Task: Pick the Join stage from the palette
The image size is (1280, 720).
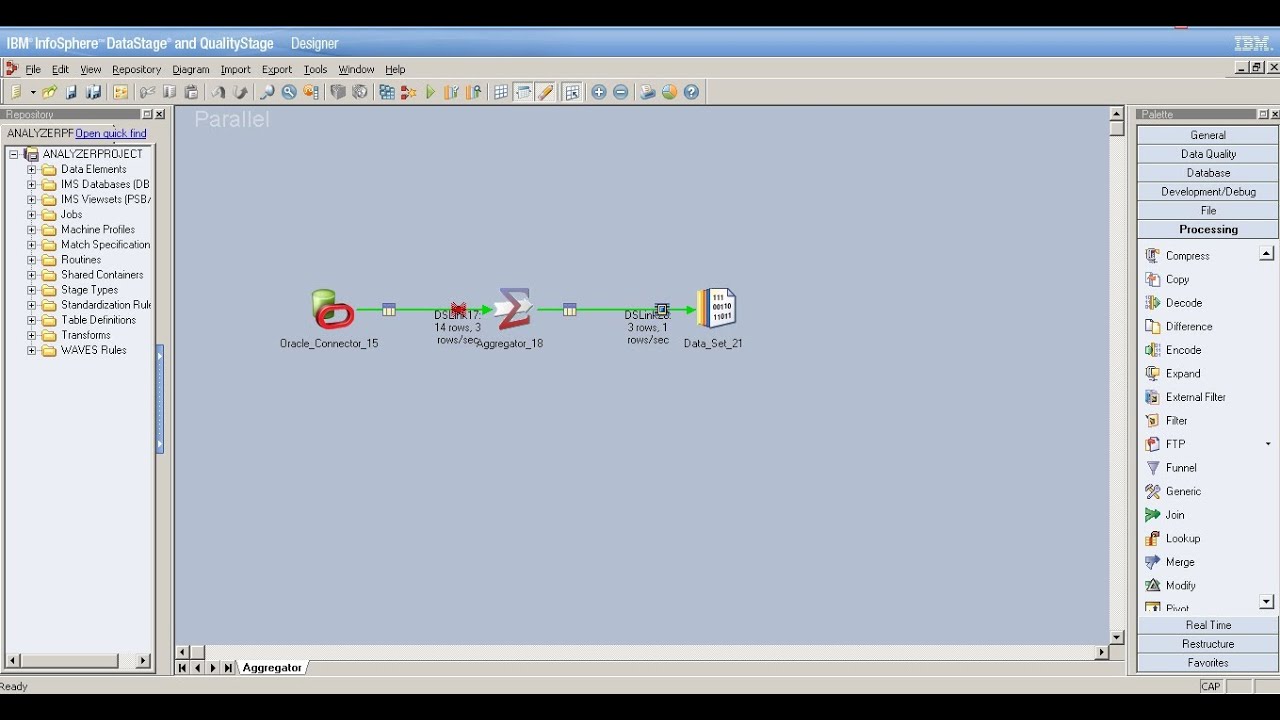Action: pos(1165,515)
